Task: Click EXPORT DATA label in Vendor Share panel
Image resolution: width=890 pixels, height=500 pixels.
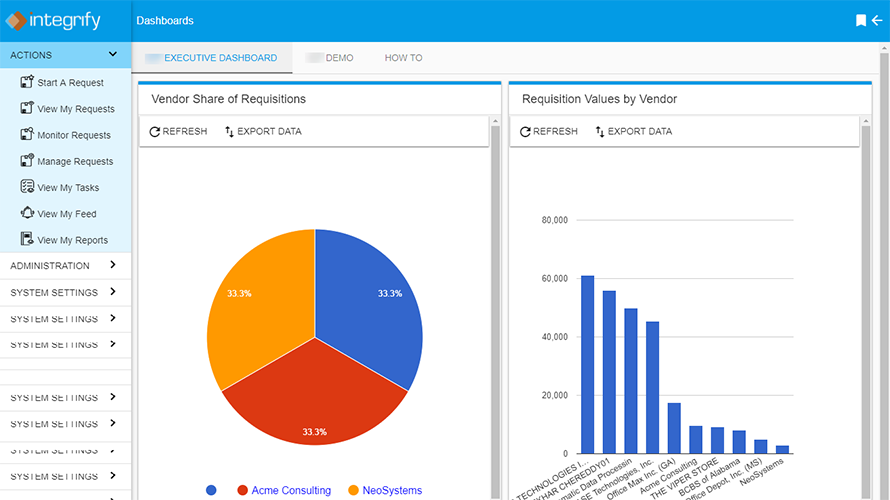Action: (269, 132)
